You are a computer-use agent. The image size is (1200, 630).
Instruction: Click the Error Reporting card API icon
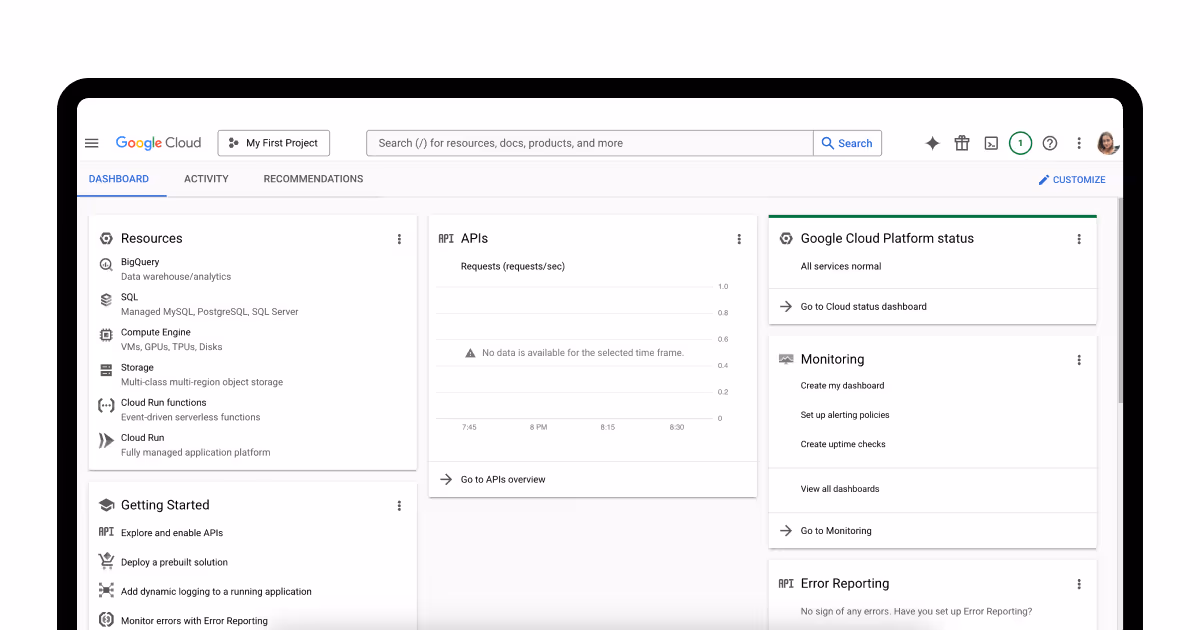click(x=786, y=583)
